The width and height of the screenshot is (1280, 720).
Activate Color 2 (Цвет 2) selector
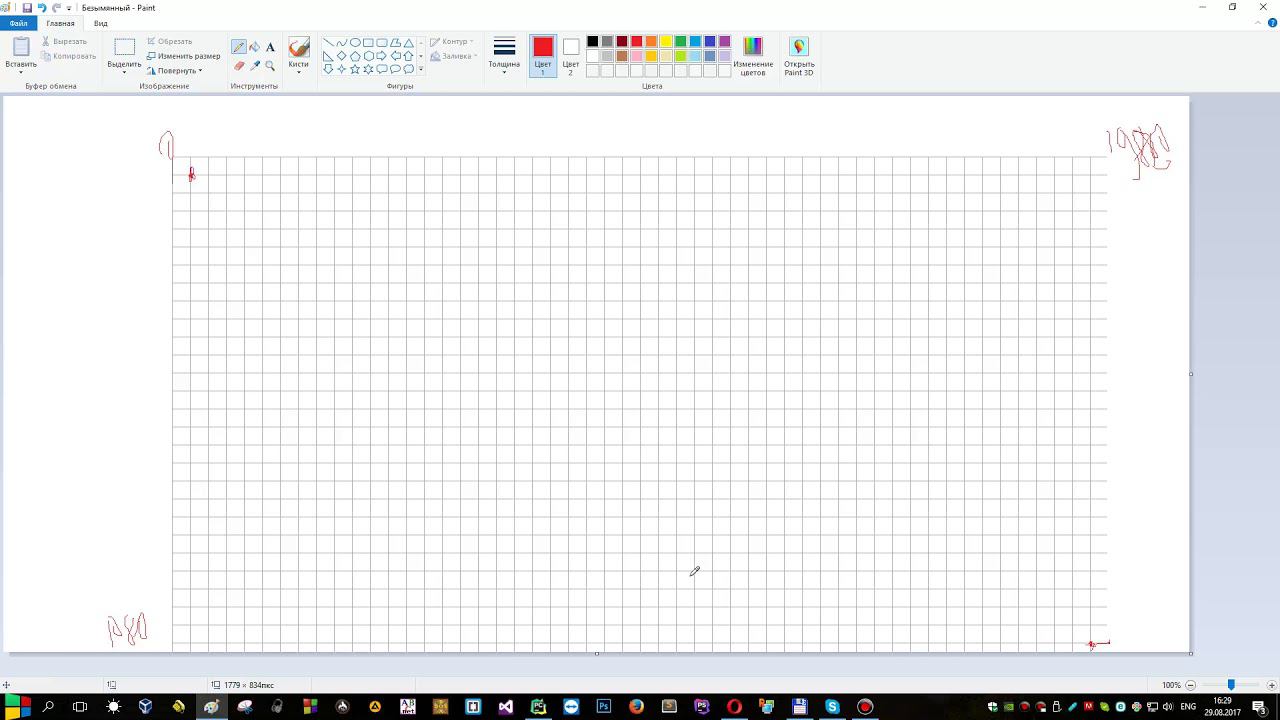pyautogui.click(x=571, y=56)
